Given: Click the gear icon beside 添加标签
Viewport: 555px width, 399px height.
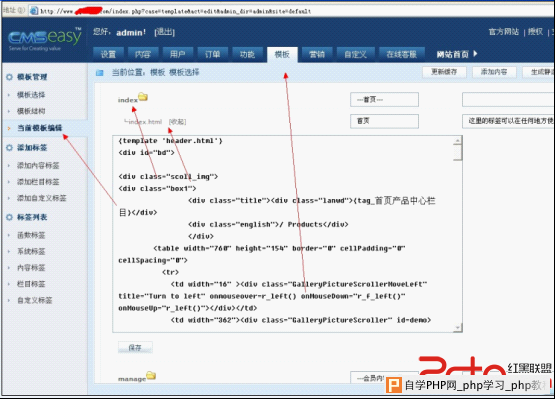Looking at the screenshot, I should point(10,148).
